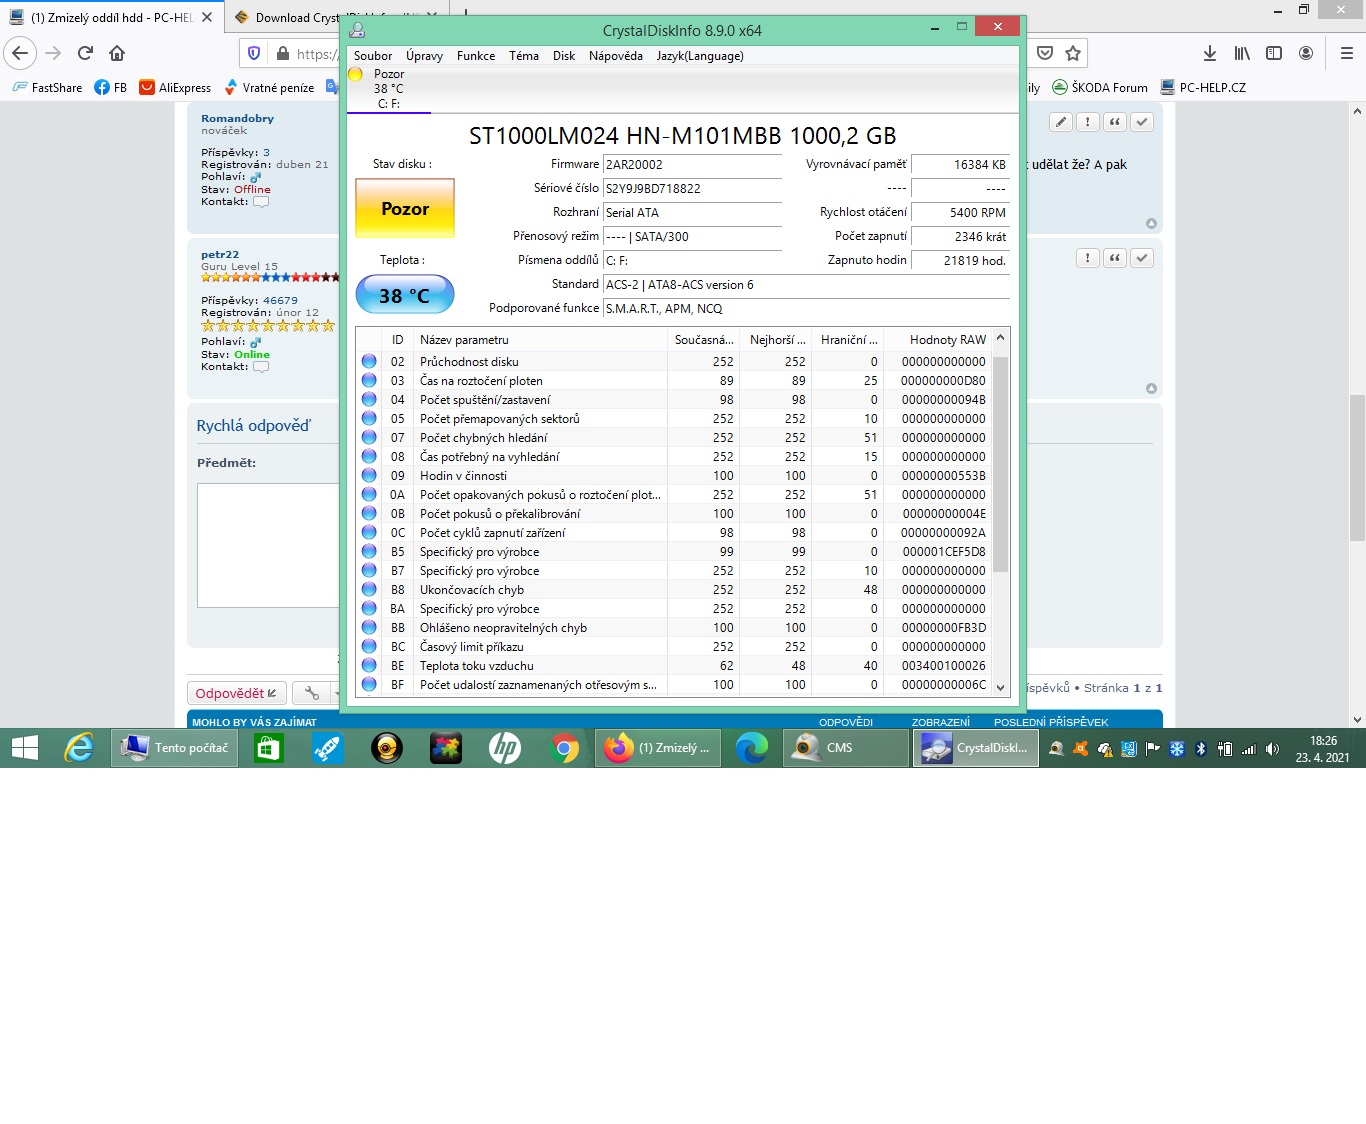The height and width of the screenshot is (1124, 1366).
Task: Open Firefox library icon
Action: (1242, 53)
